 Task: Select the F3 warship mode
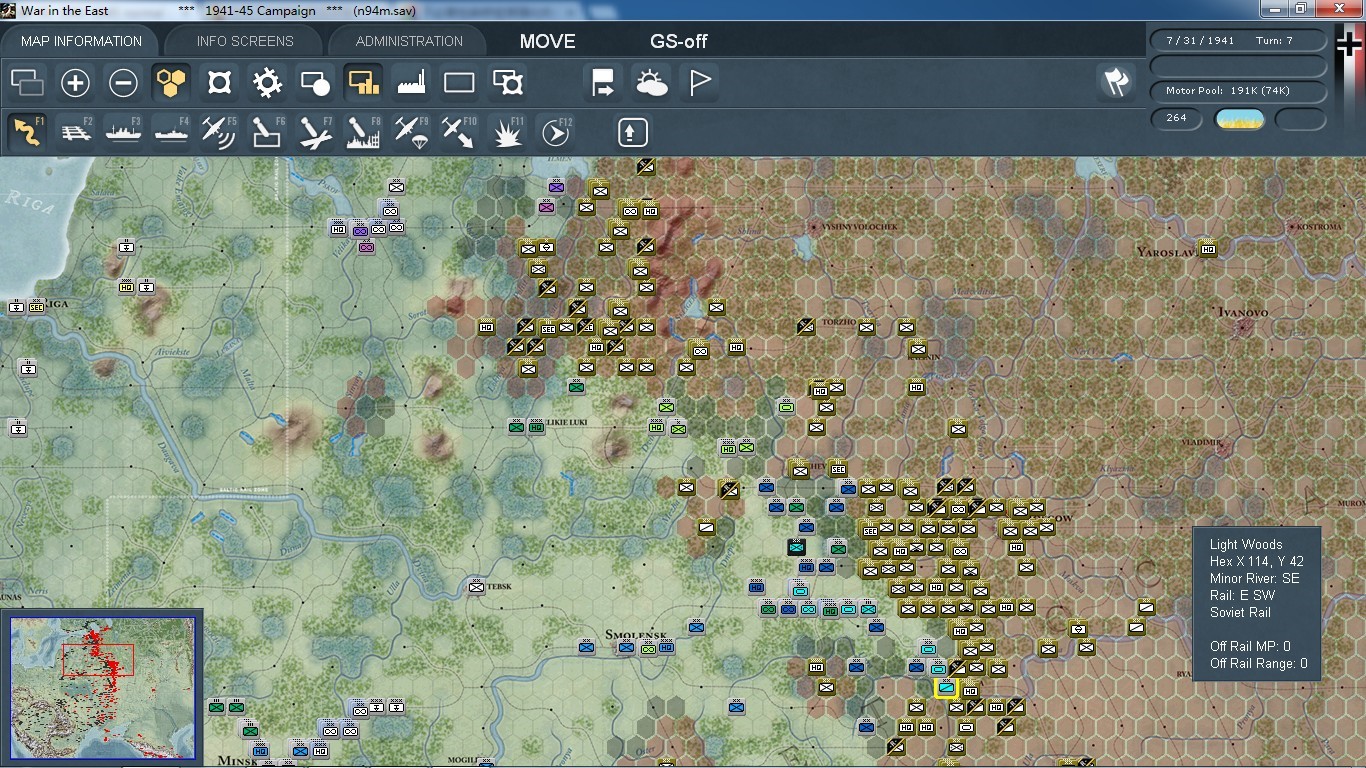[123, 131]
